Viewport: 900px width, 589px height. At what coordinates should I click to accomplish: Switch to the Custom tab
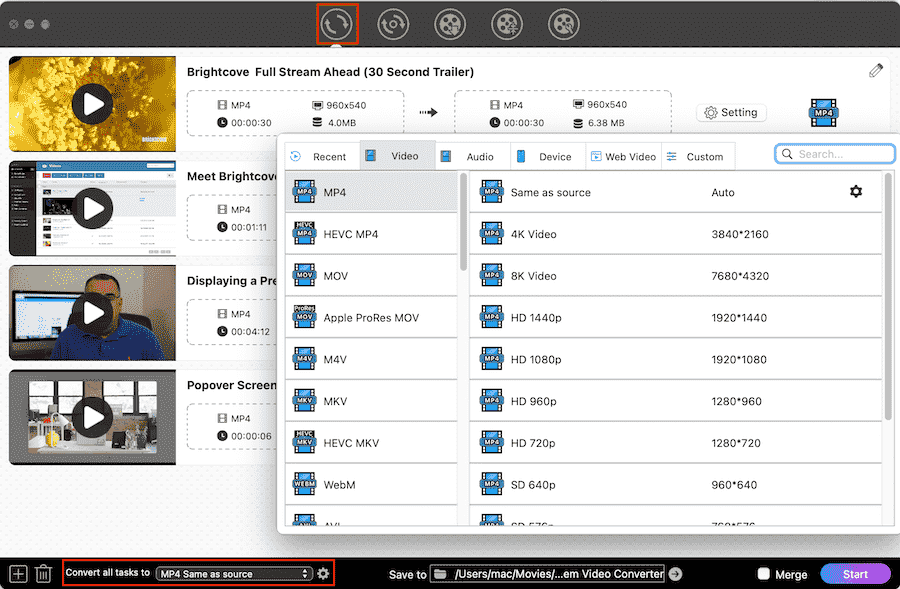point(698,156)
